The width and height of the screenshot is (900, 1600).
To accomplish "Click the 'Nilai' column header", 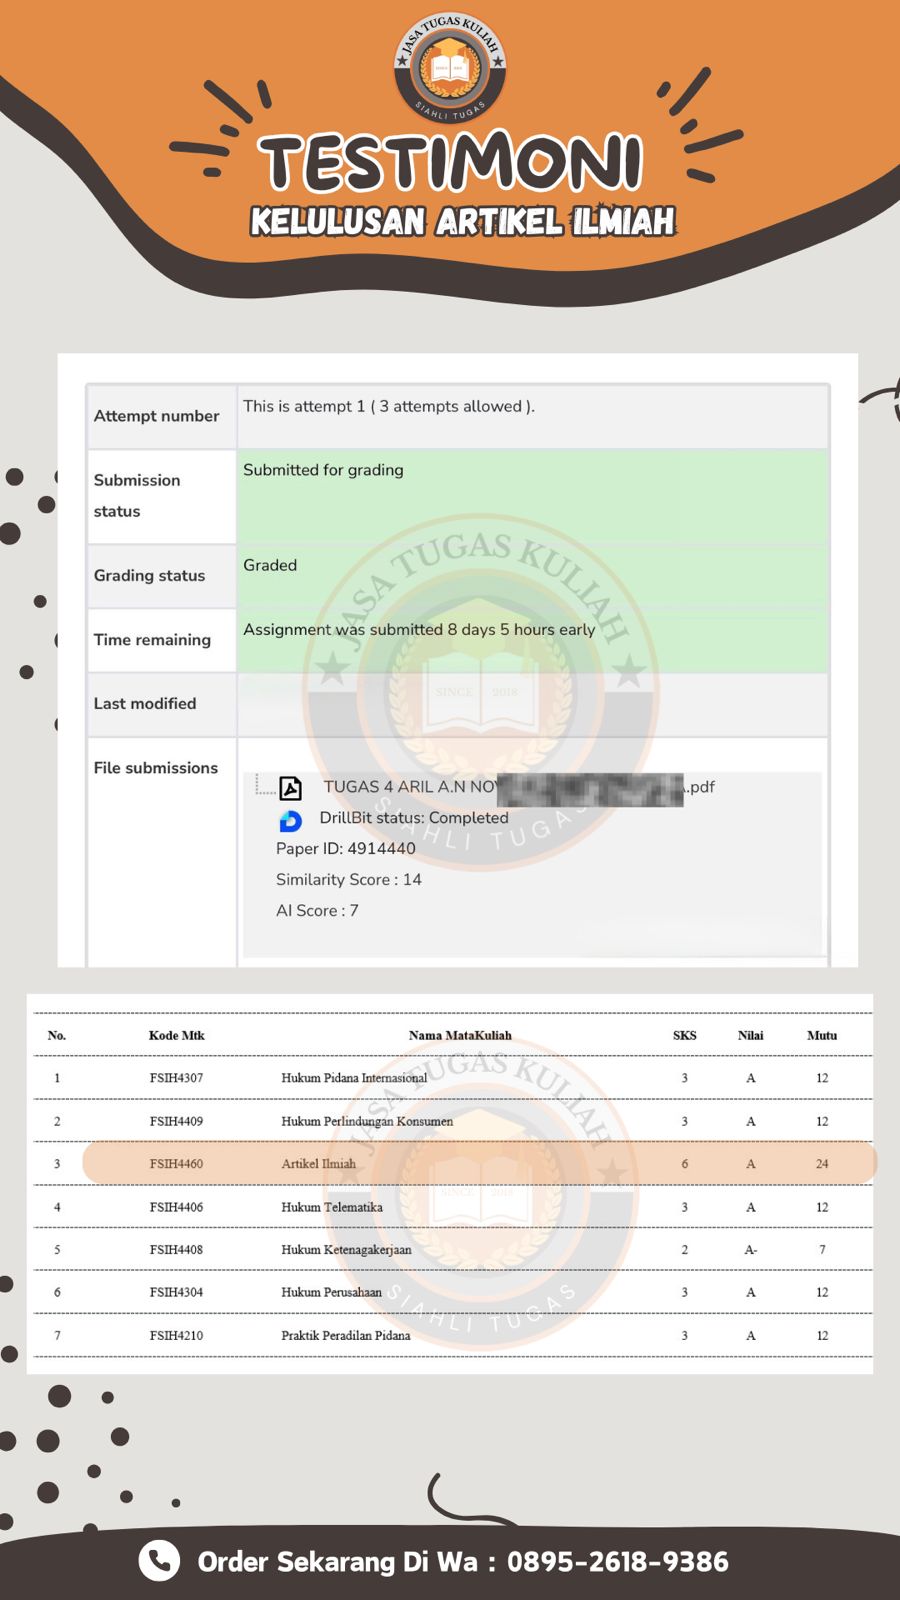I will (751, 1035).
